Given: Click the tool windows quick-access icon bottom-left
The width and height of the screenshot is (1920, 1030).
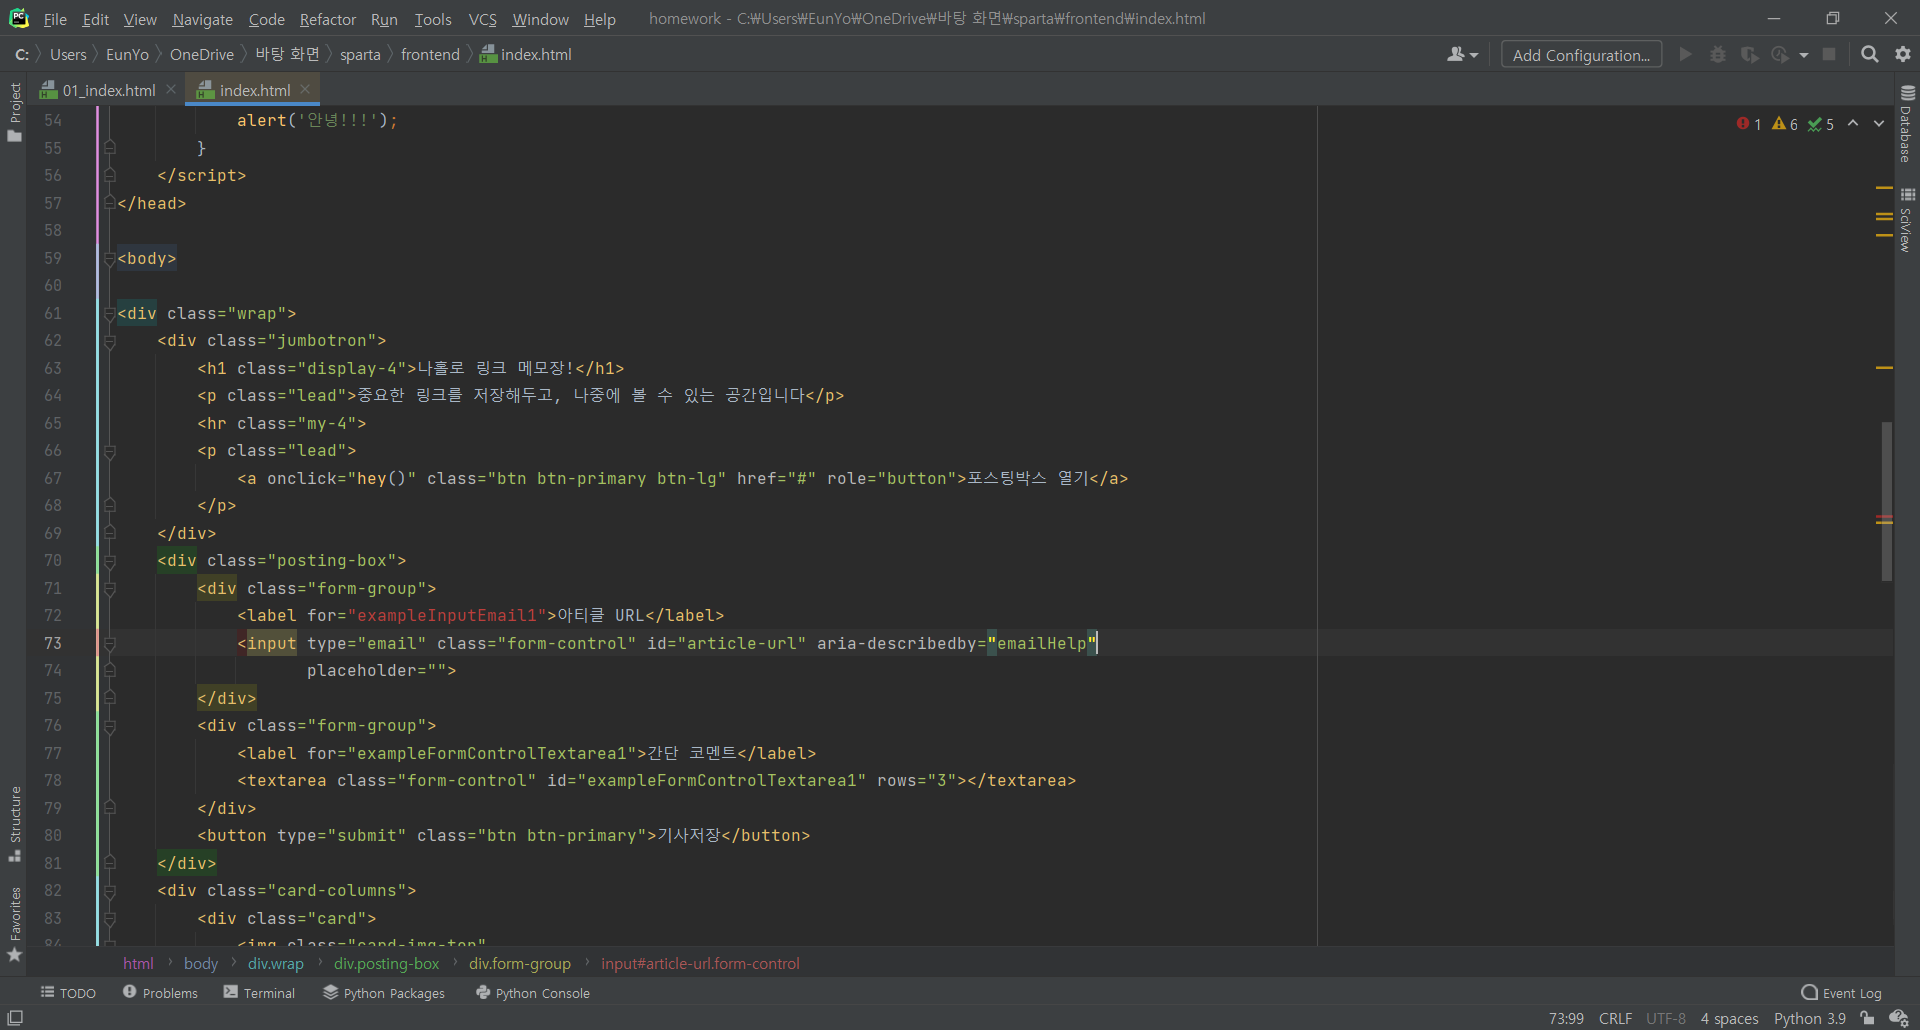Looking at the screenshot, I should [15, 1018].
